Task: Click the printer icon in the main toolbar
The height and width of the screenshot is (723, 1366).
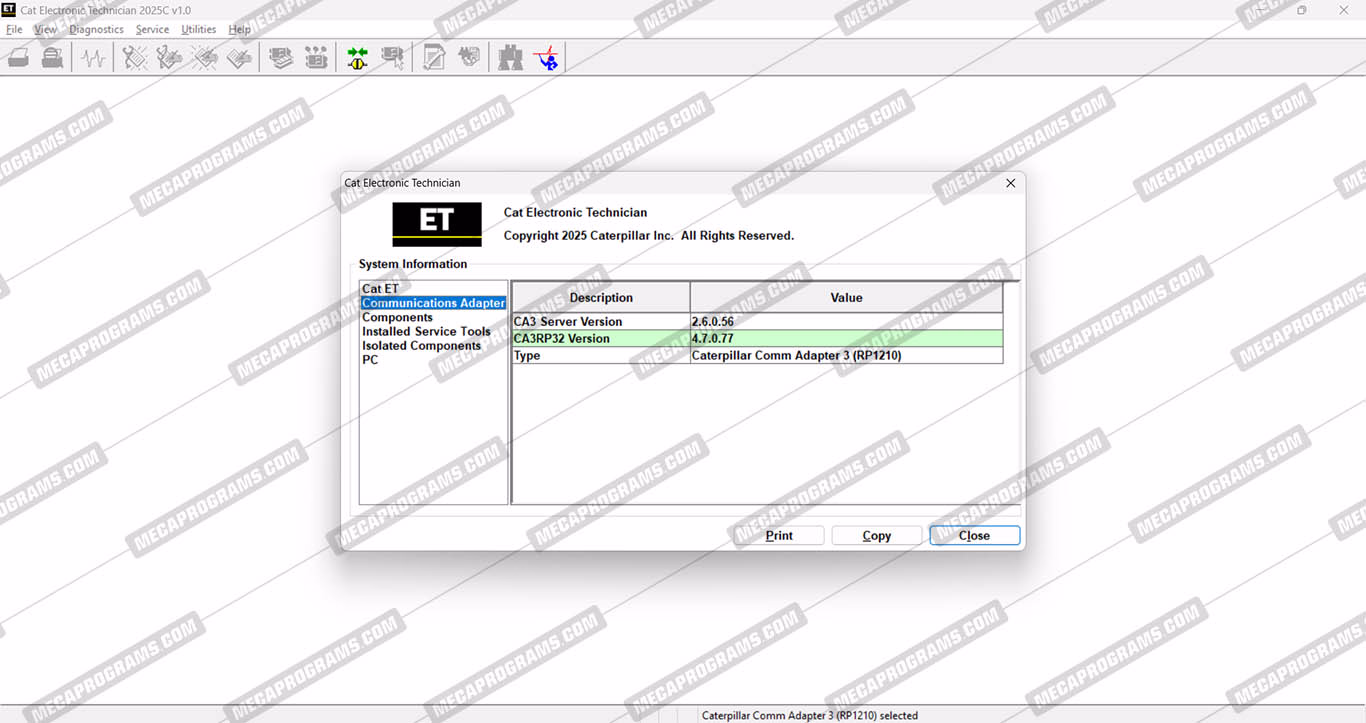Action: tap(19, 58)
